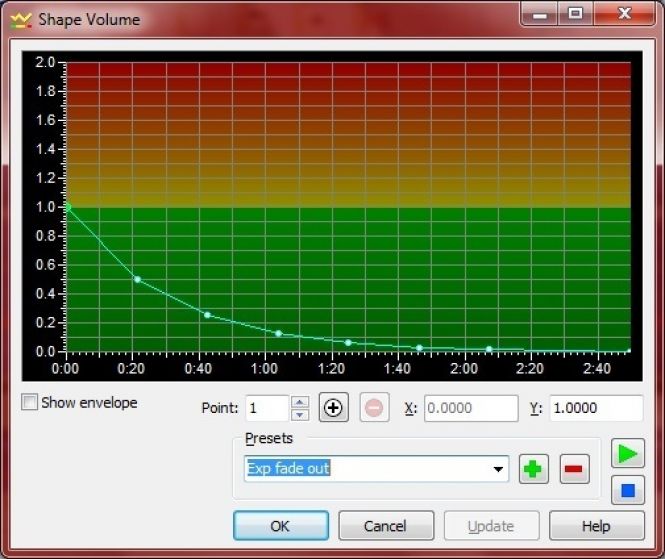665x559 pixels.
Task: Click the Cancel button
Action: (386, 525)
